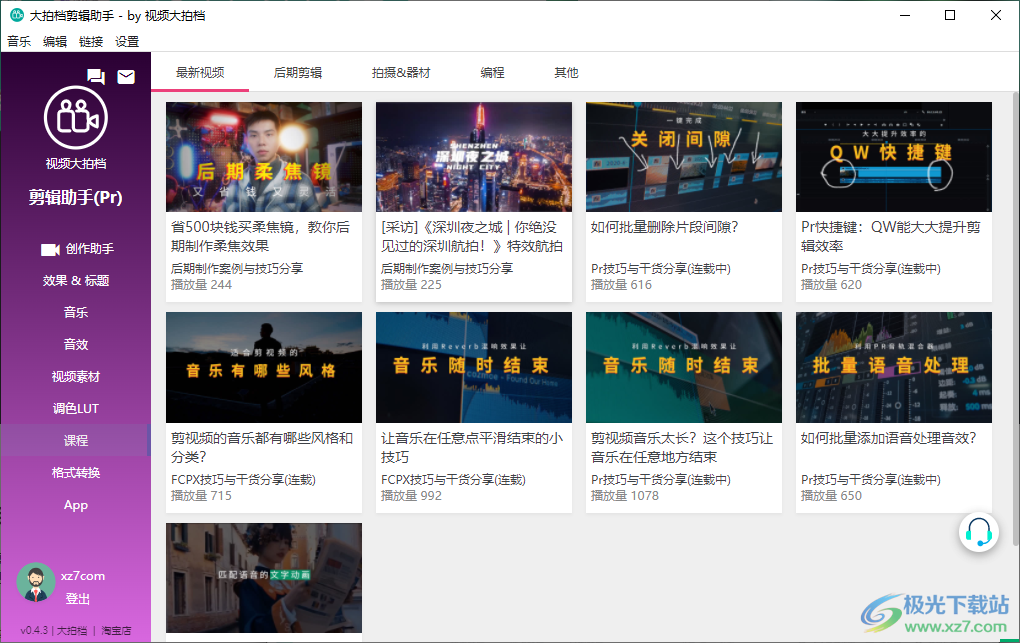Go to 创作助手 in the sidebar
The height and width of the screenshot is (643, 1020).
(x=75, y=249)
